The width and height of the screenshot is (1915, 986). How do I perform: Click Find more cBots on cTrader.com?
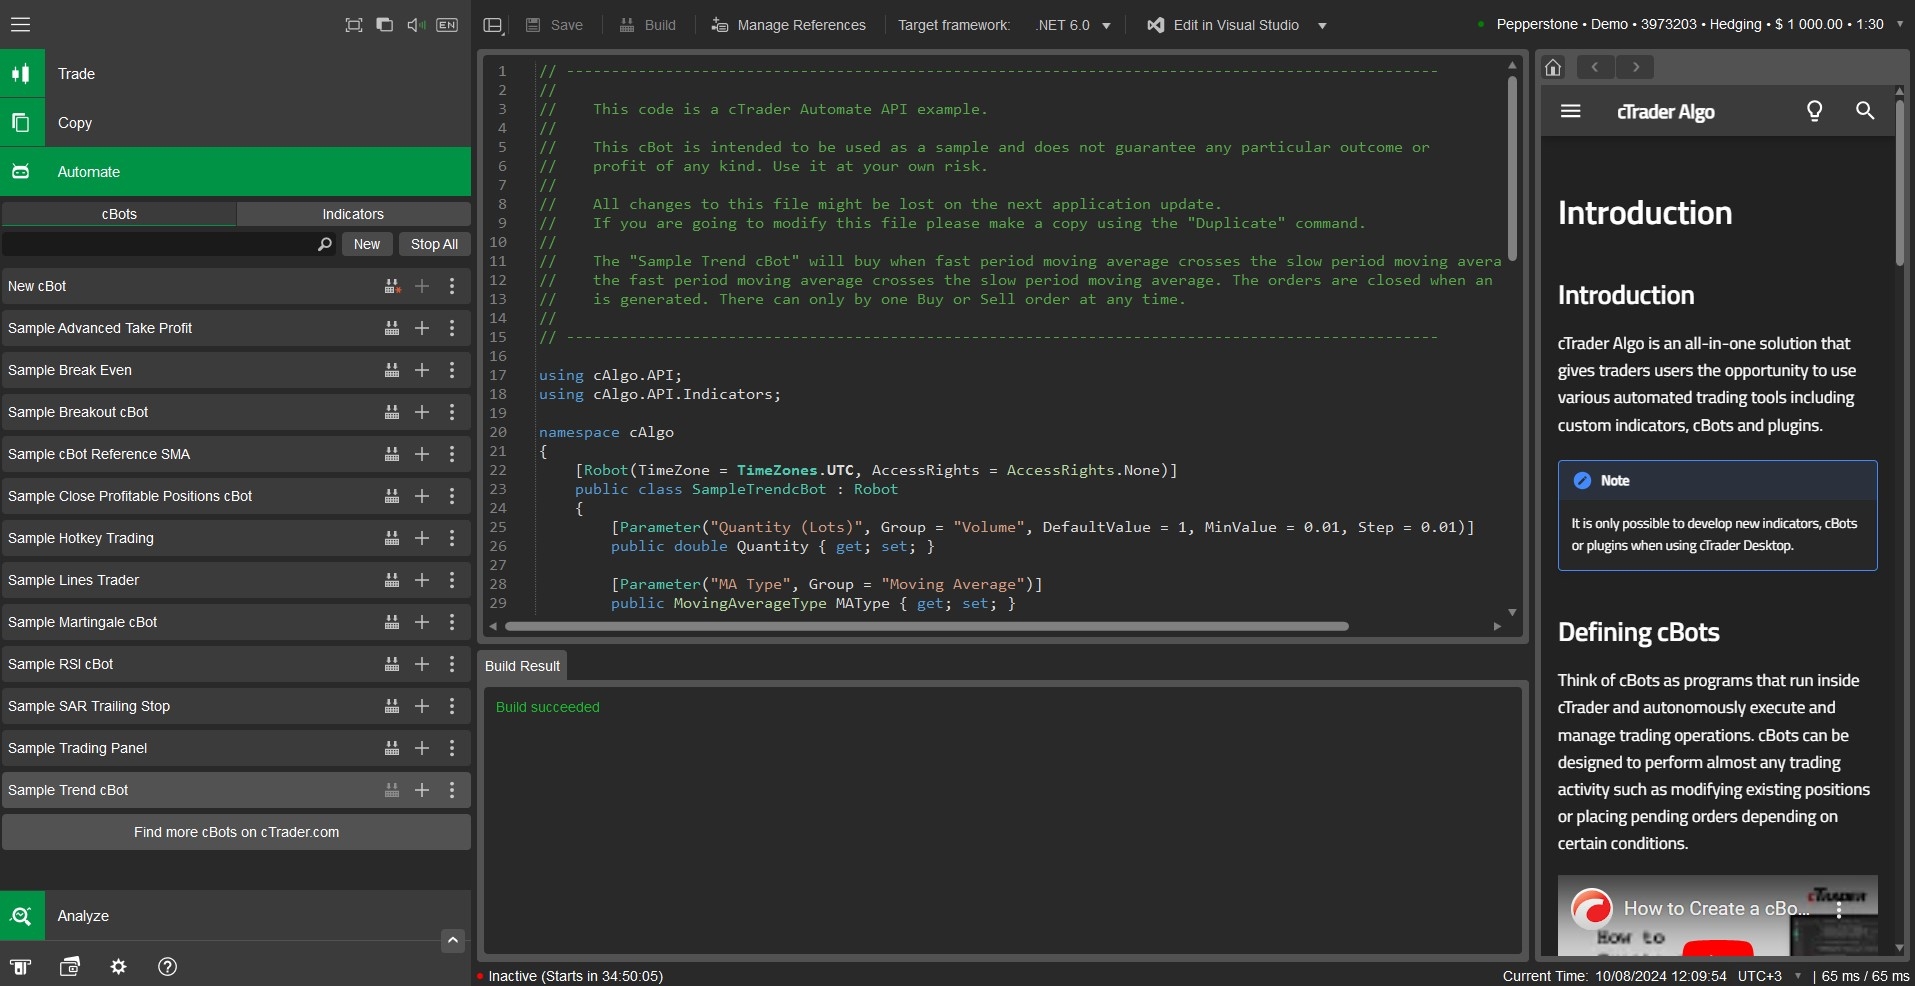click(236, 832)
